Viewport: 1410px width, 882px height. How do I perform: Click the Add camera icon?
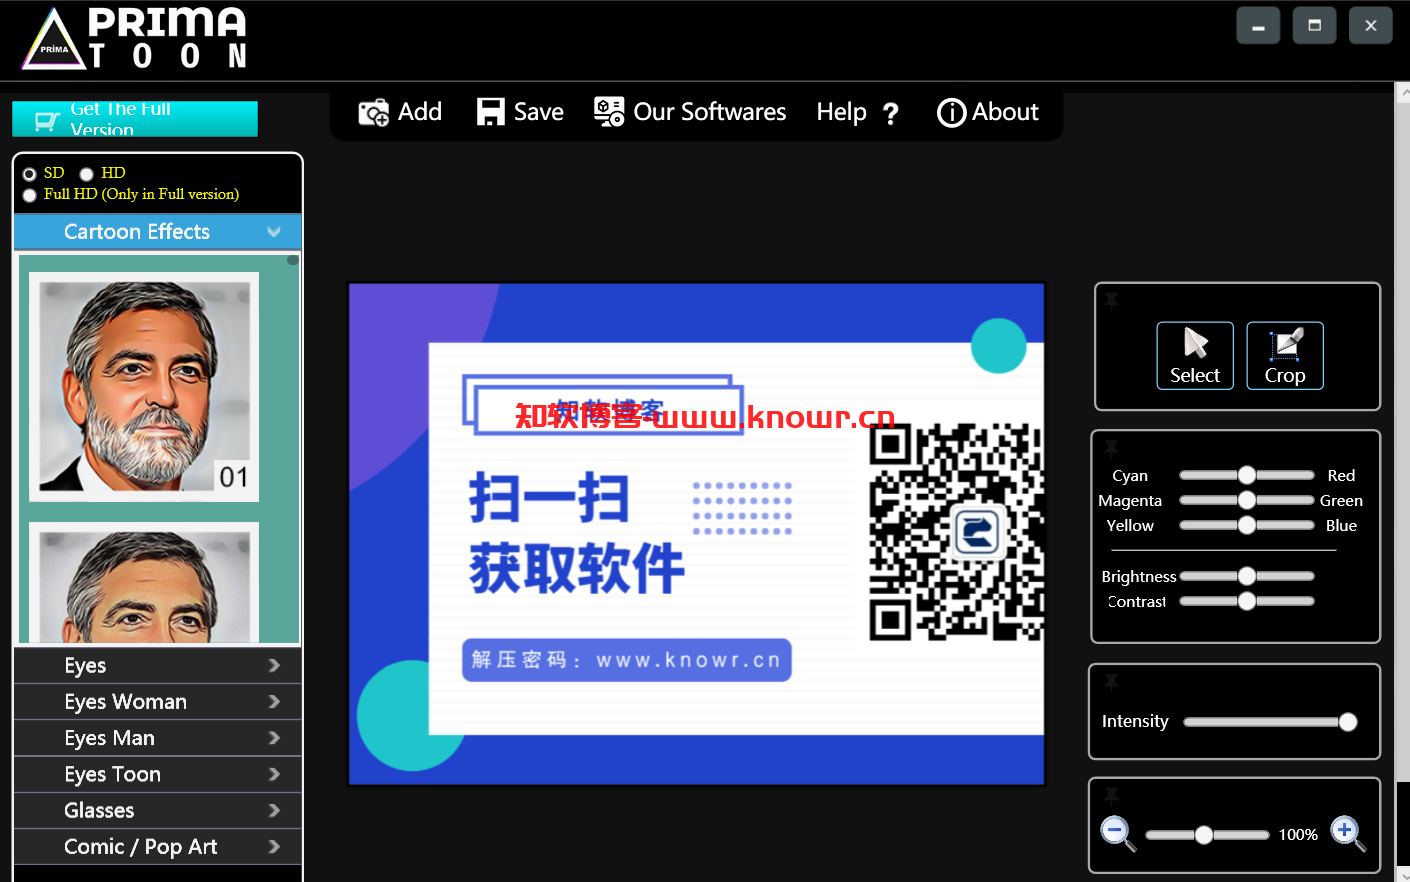pos(374,112)
